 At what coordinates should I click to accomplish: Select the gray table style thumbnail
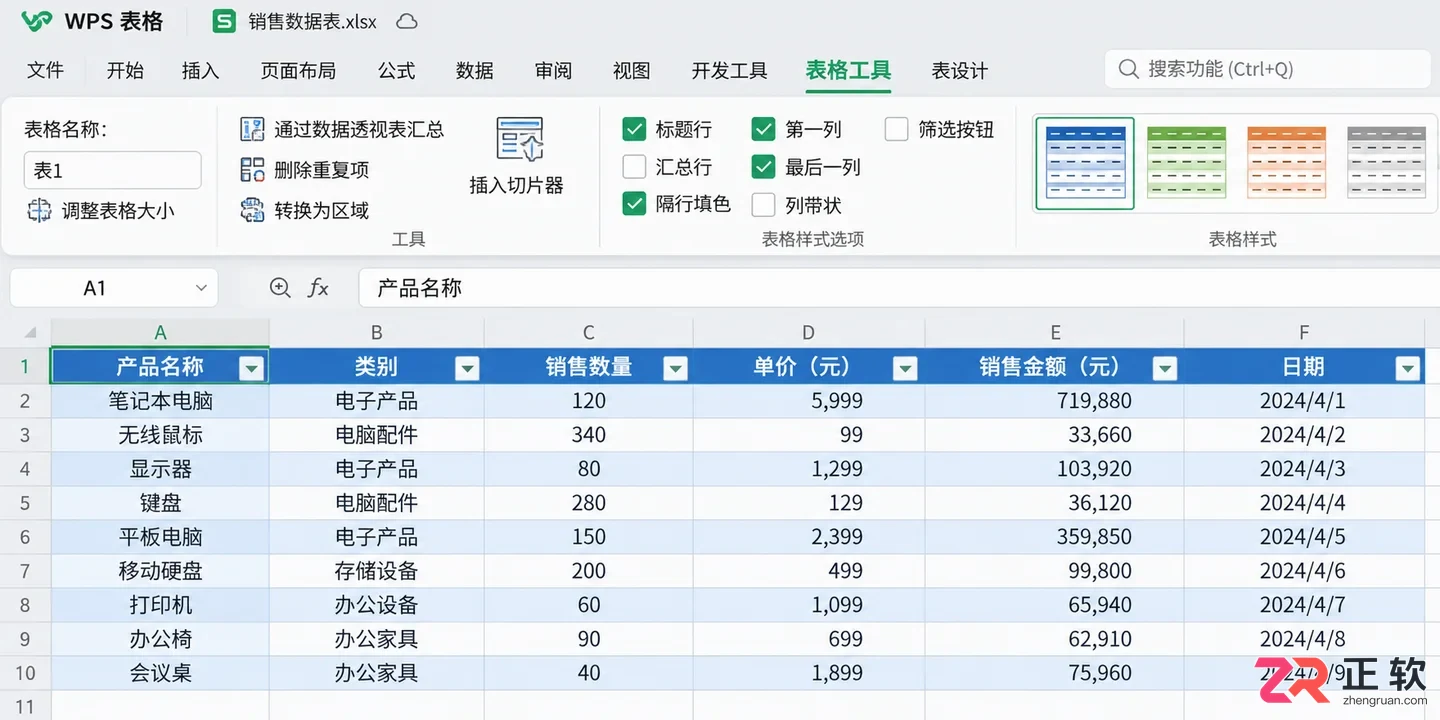tap(1386, 162)
